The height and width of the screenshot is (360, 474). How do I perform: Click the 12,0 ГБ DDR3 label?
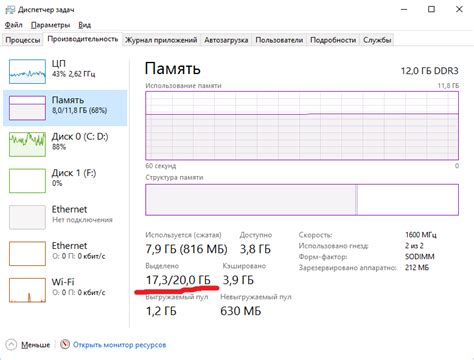[x=429, y=71]
